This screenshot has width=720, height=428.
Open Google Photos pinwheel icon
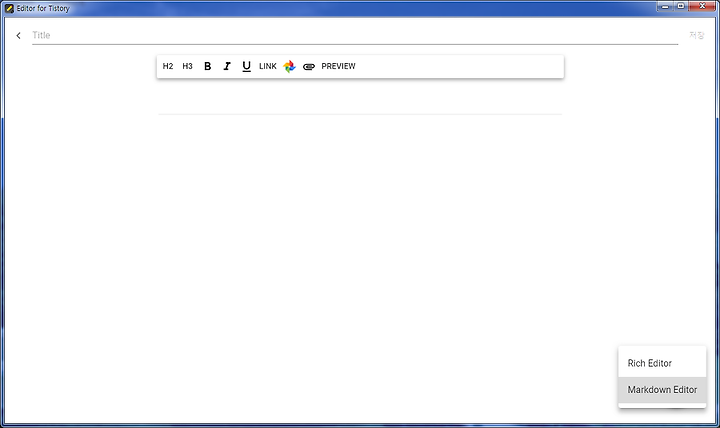289,66
